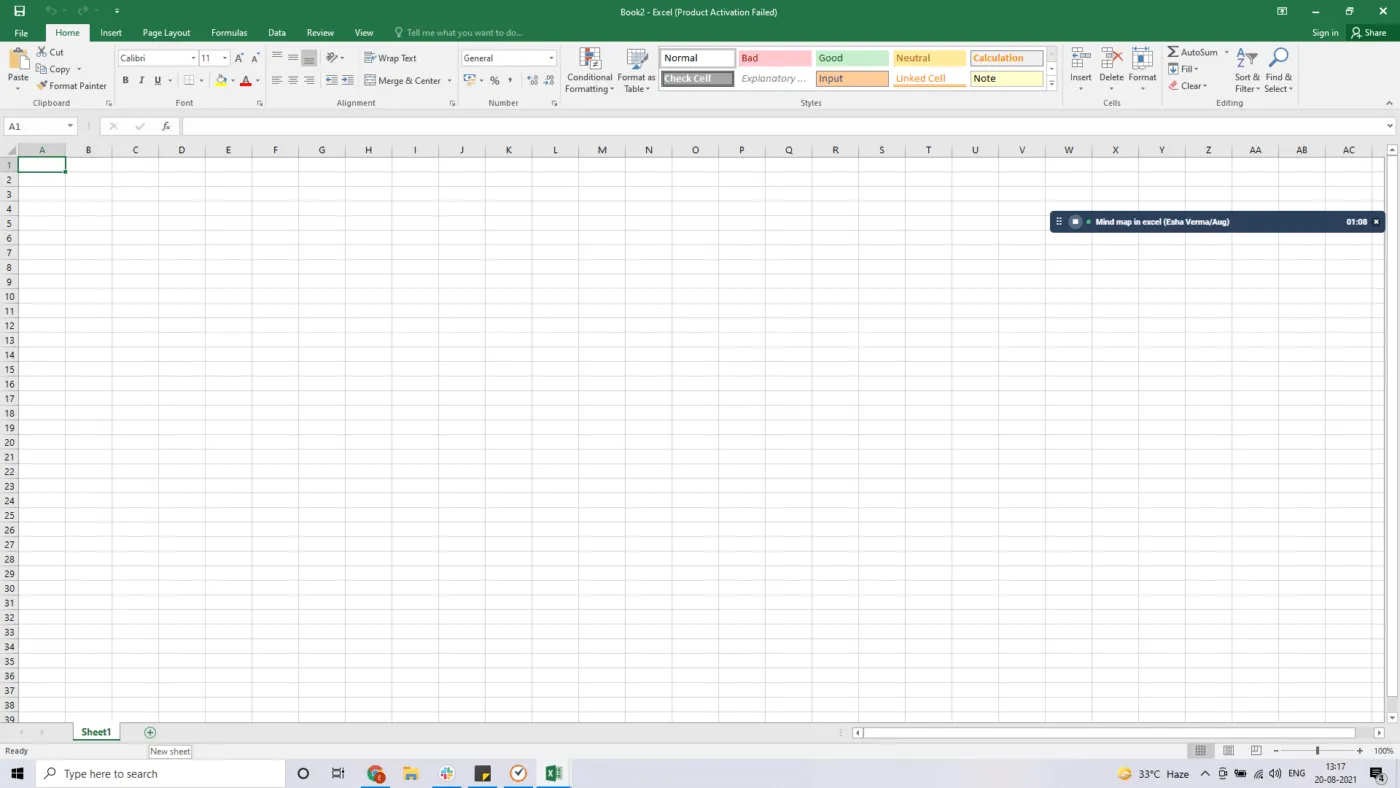Open the Fill Color dropdown arrow

(x=232, y=80)
